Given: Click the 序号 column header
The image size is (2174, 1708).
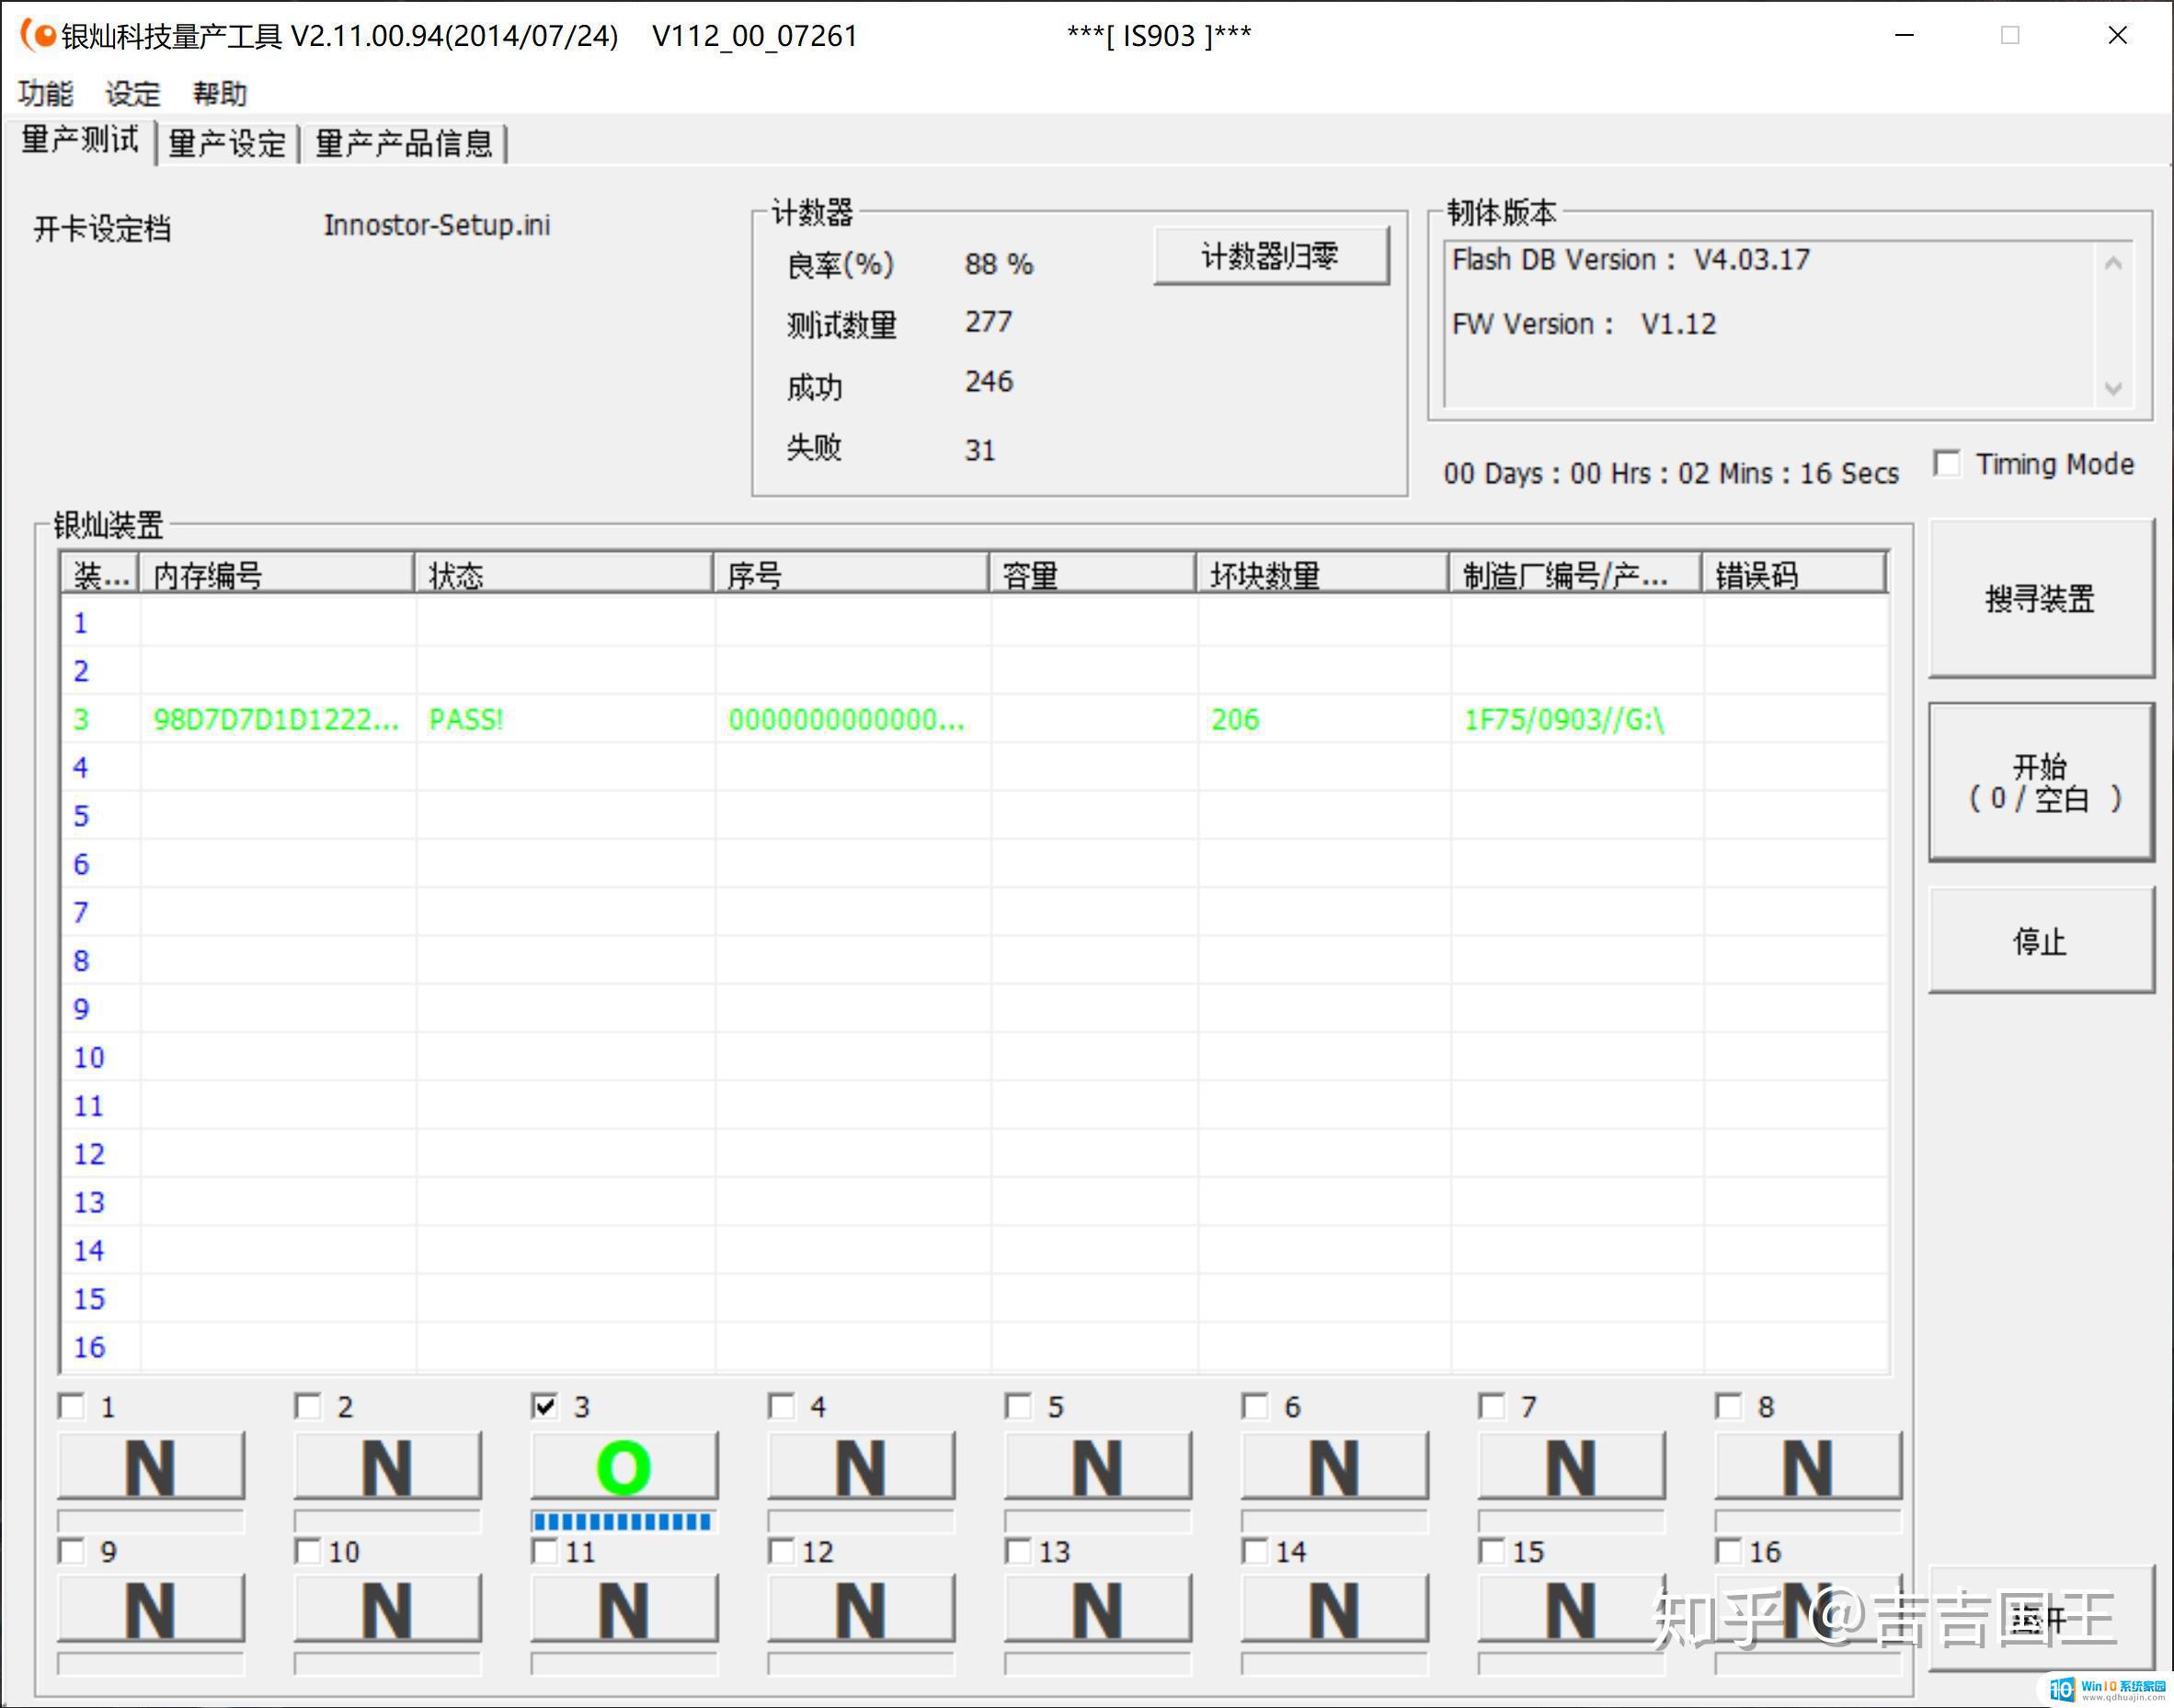Looking at the screenshot, I should 851,574.
